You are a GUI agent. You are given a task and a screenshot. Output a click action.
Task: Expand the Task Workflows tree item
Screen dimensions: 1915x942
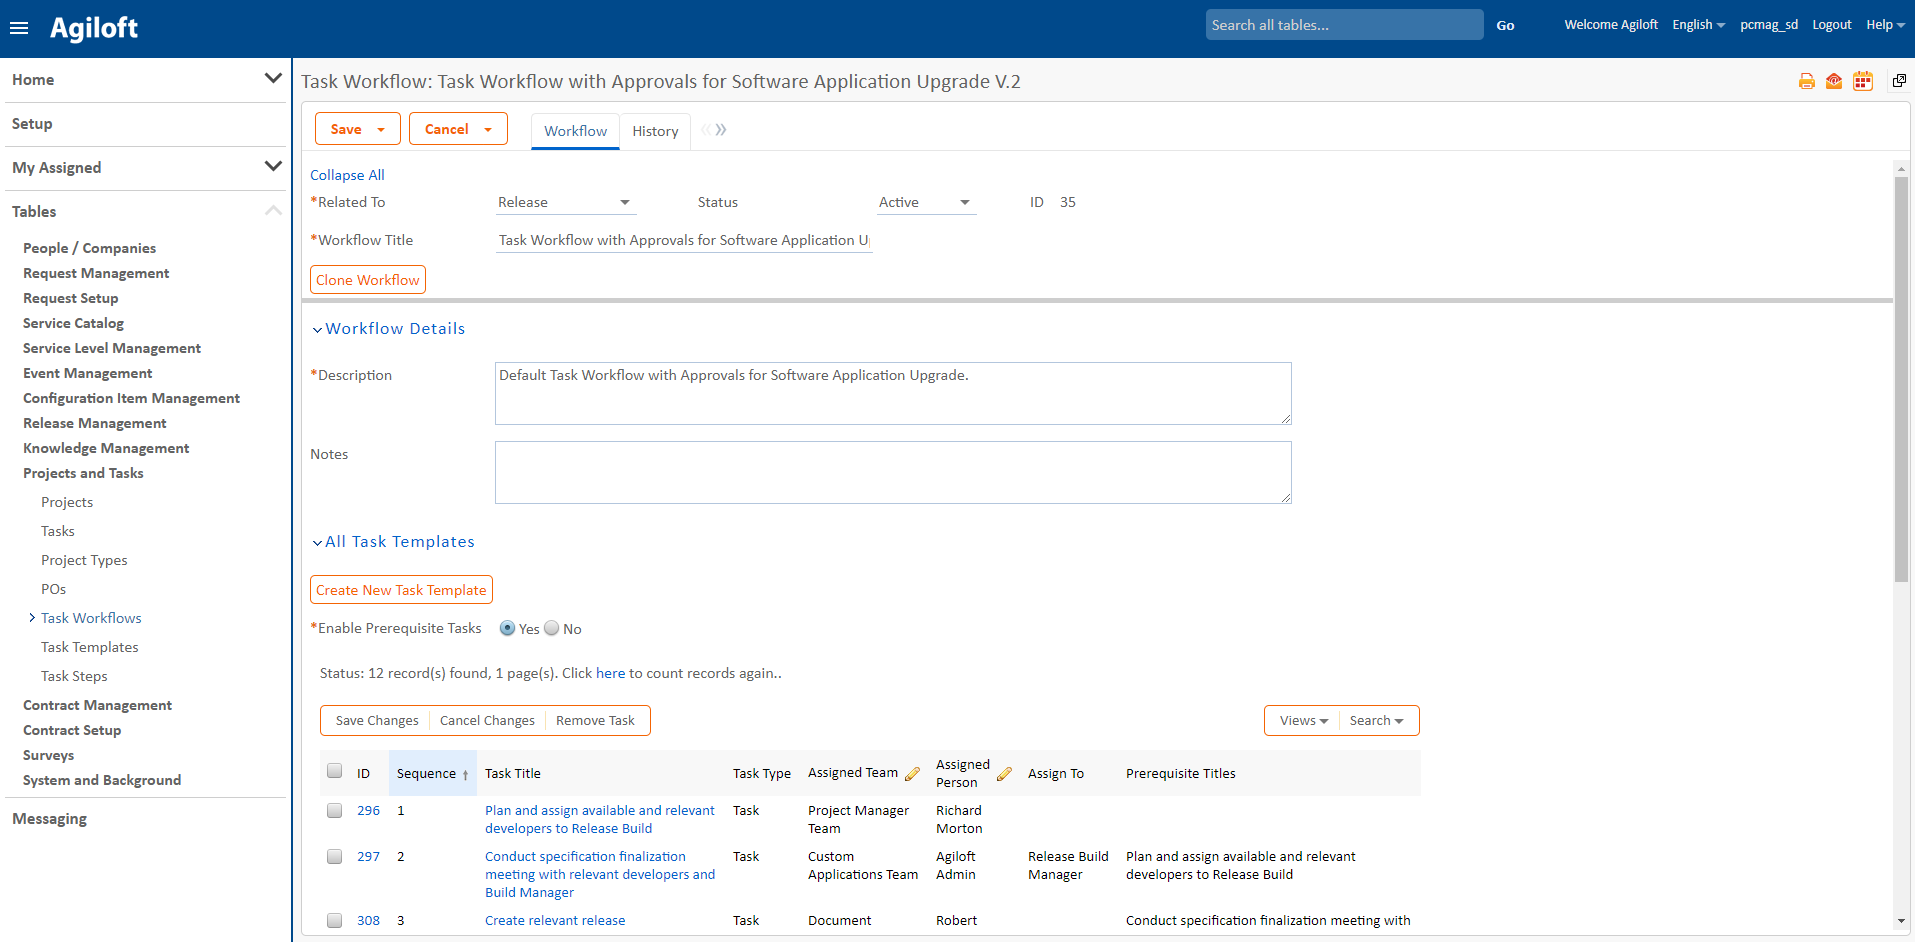click(32, 618)
